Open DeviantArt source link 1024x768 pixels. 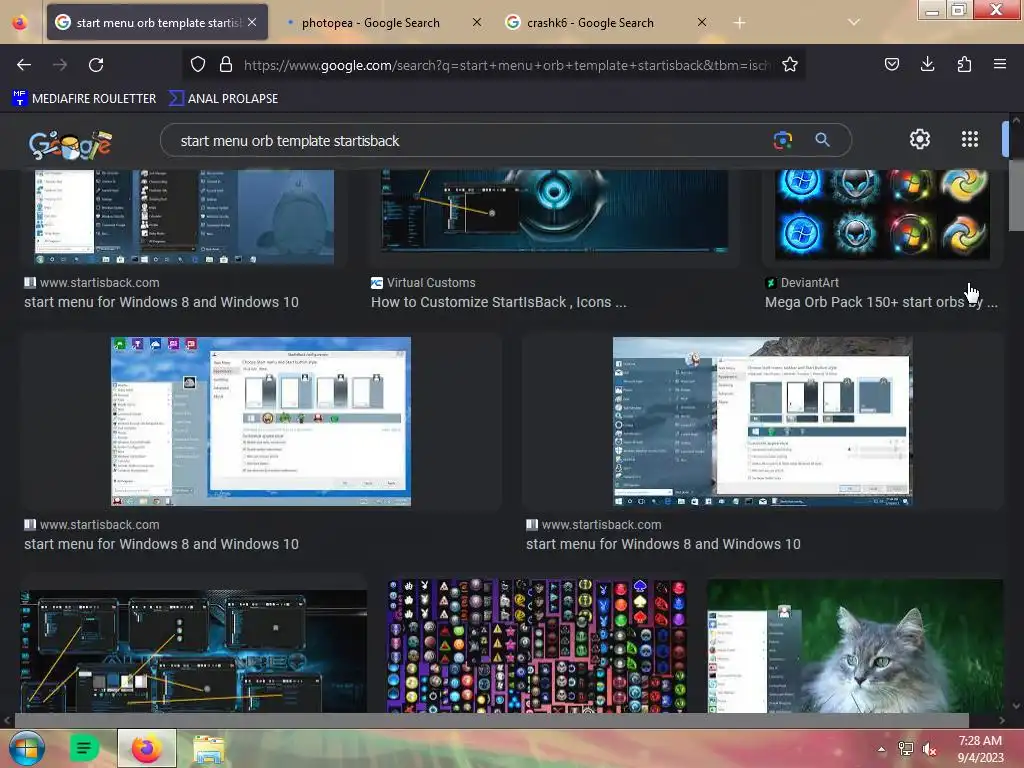click(810, 283)
